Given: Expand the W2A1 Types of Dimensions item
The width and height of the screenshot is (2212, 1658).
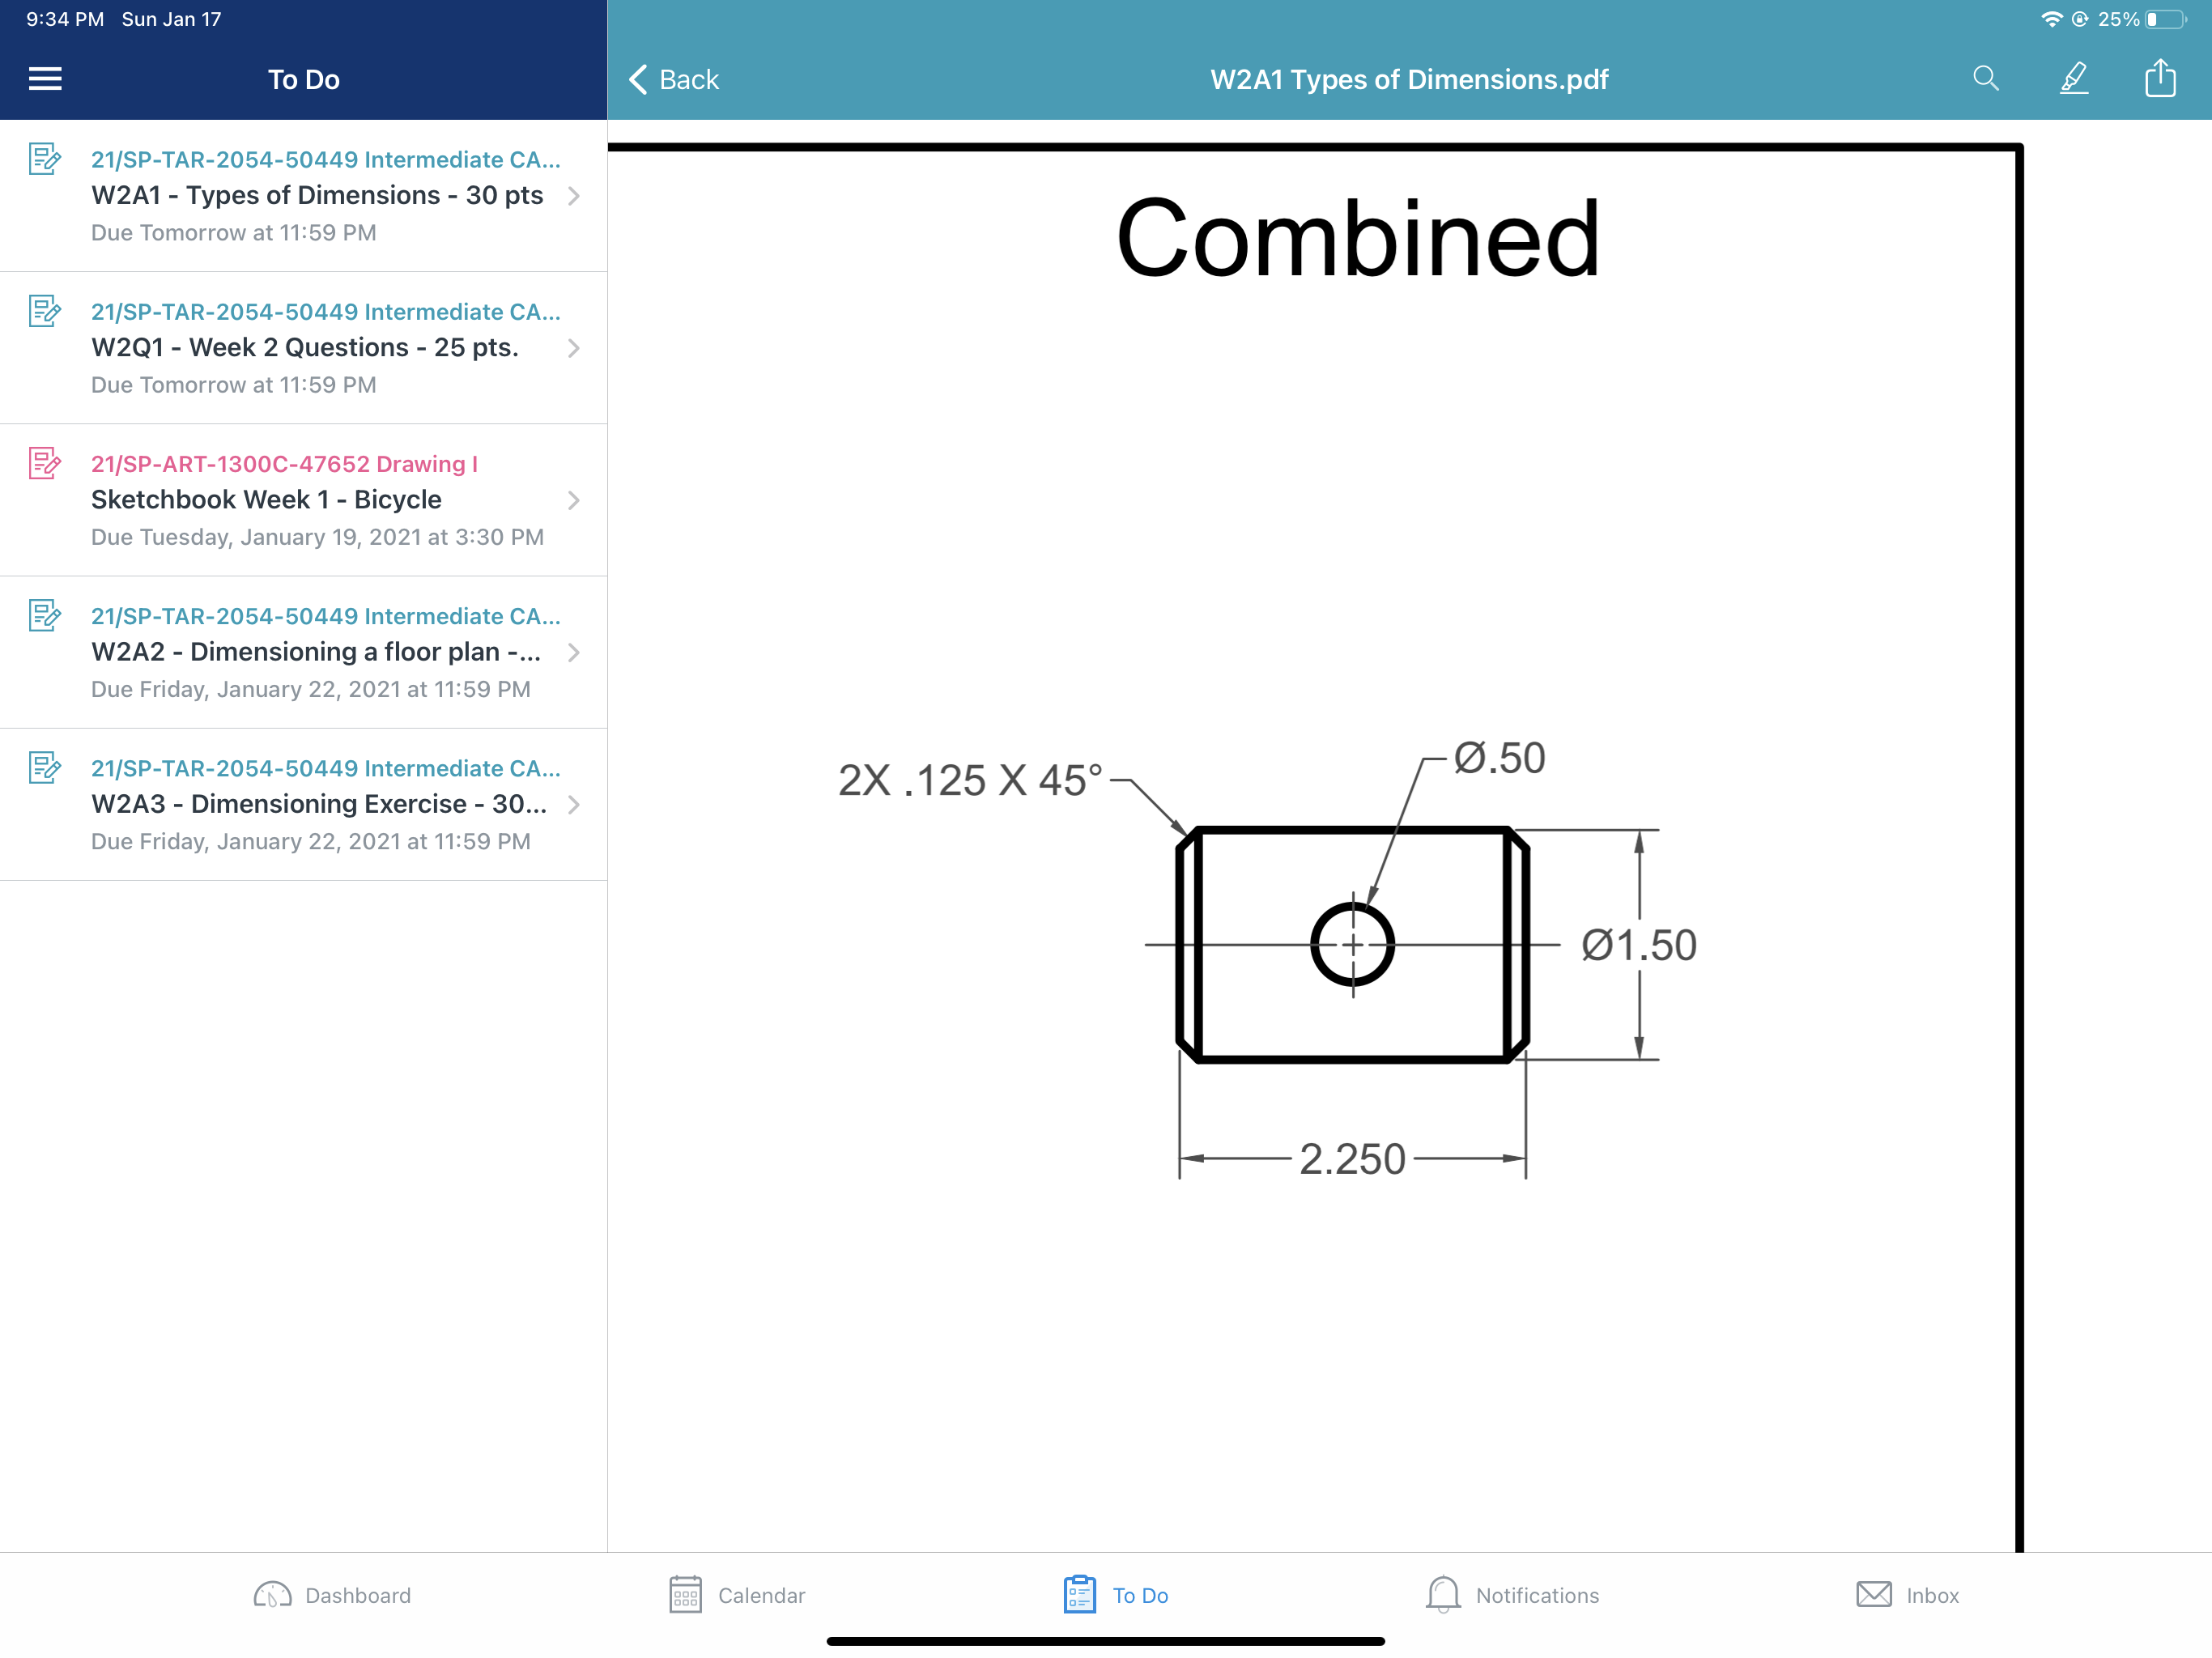Looking at the screenshot, I should (574, 196).
